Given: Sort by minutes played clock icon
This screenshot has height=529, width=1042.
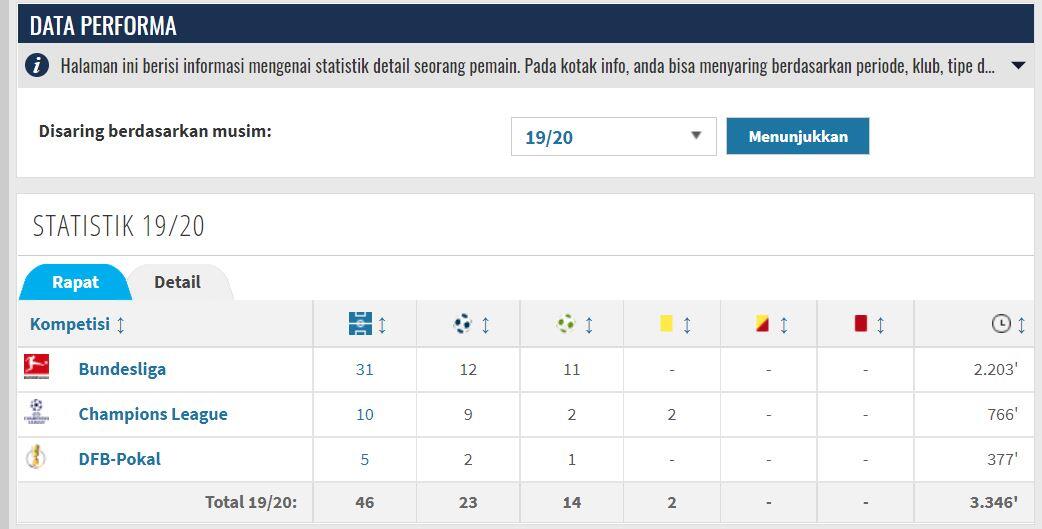Looking at the screenshot, I should (x=1001, y=324).
